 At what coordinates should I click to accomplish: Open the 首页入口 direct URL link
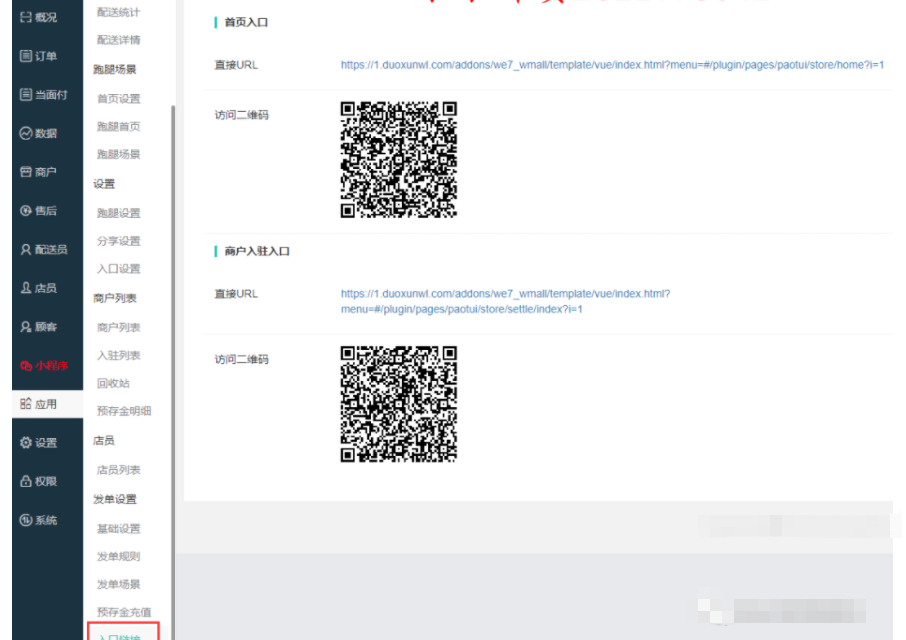[612, 65]
